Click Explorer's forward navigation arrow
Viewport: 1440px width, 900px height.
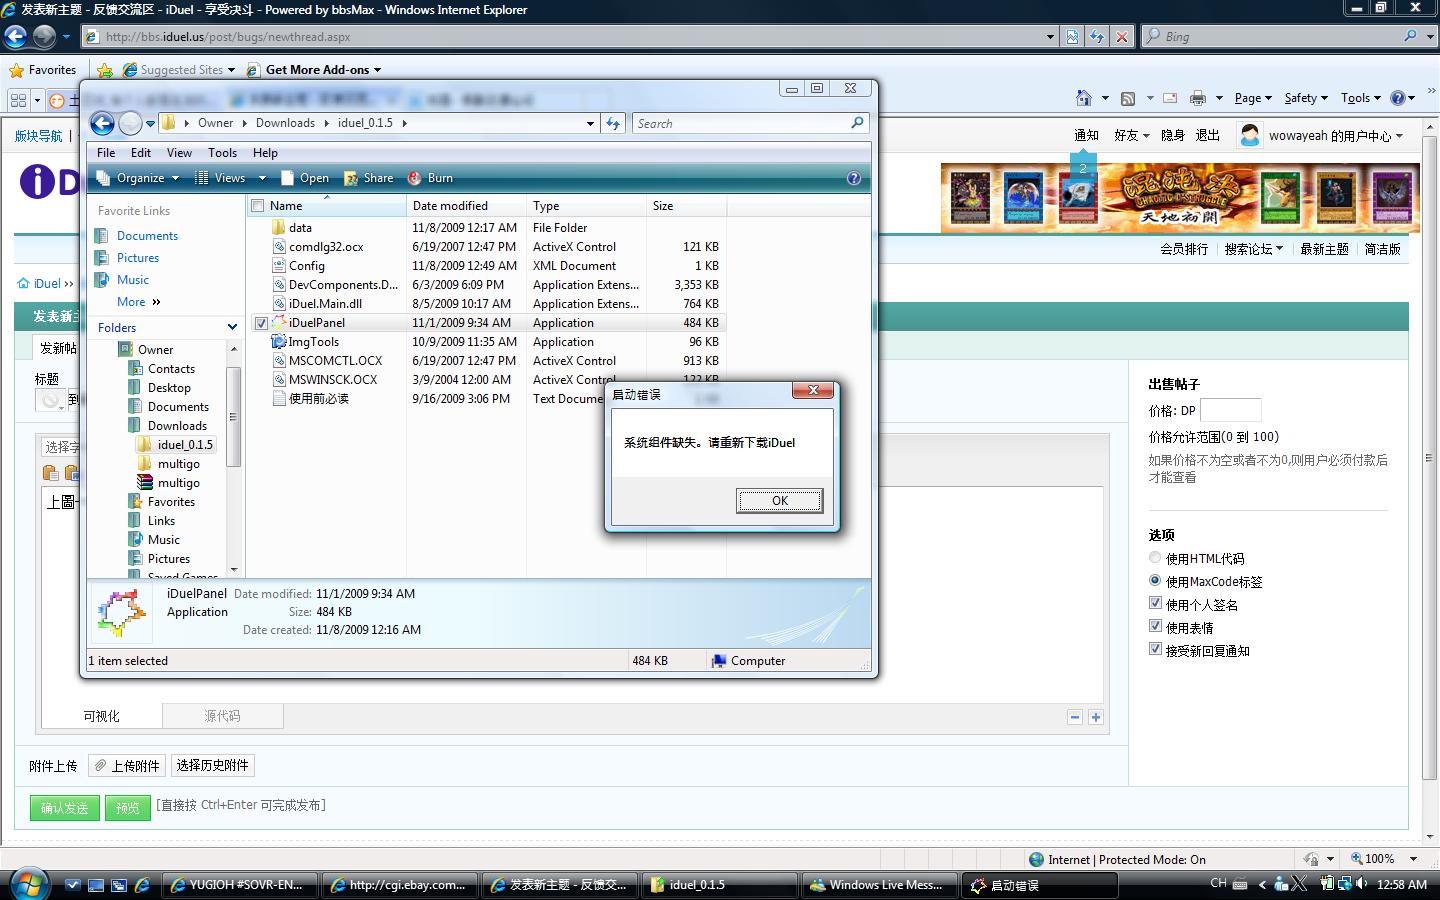(x=130, y=123)
